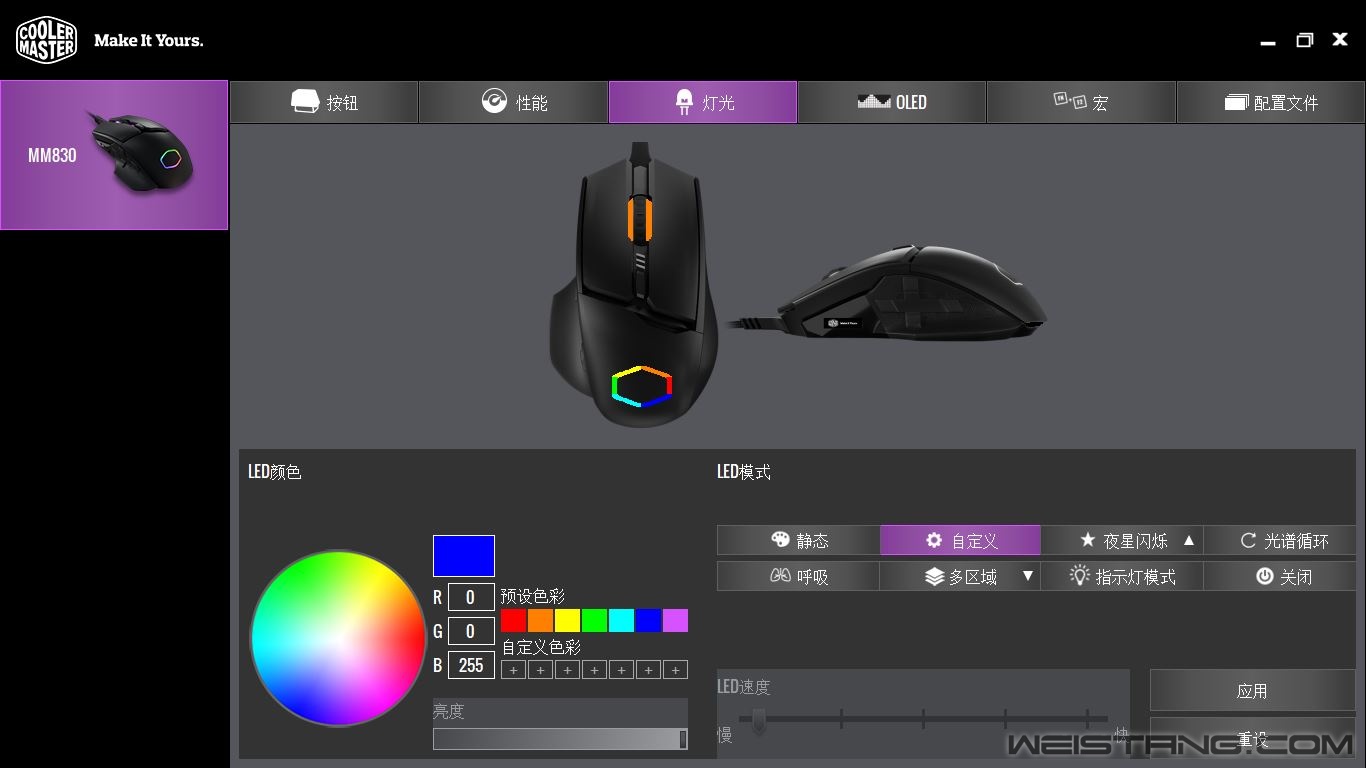Select the cyan preset color
The height and width of the screenshot is (768, 1366).
[x=621, y=620]
